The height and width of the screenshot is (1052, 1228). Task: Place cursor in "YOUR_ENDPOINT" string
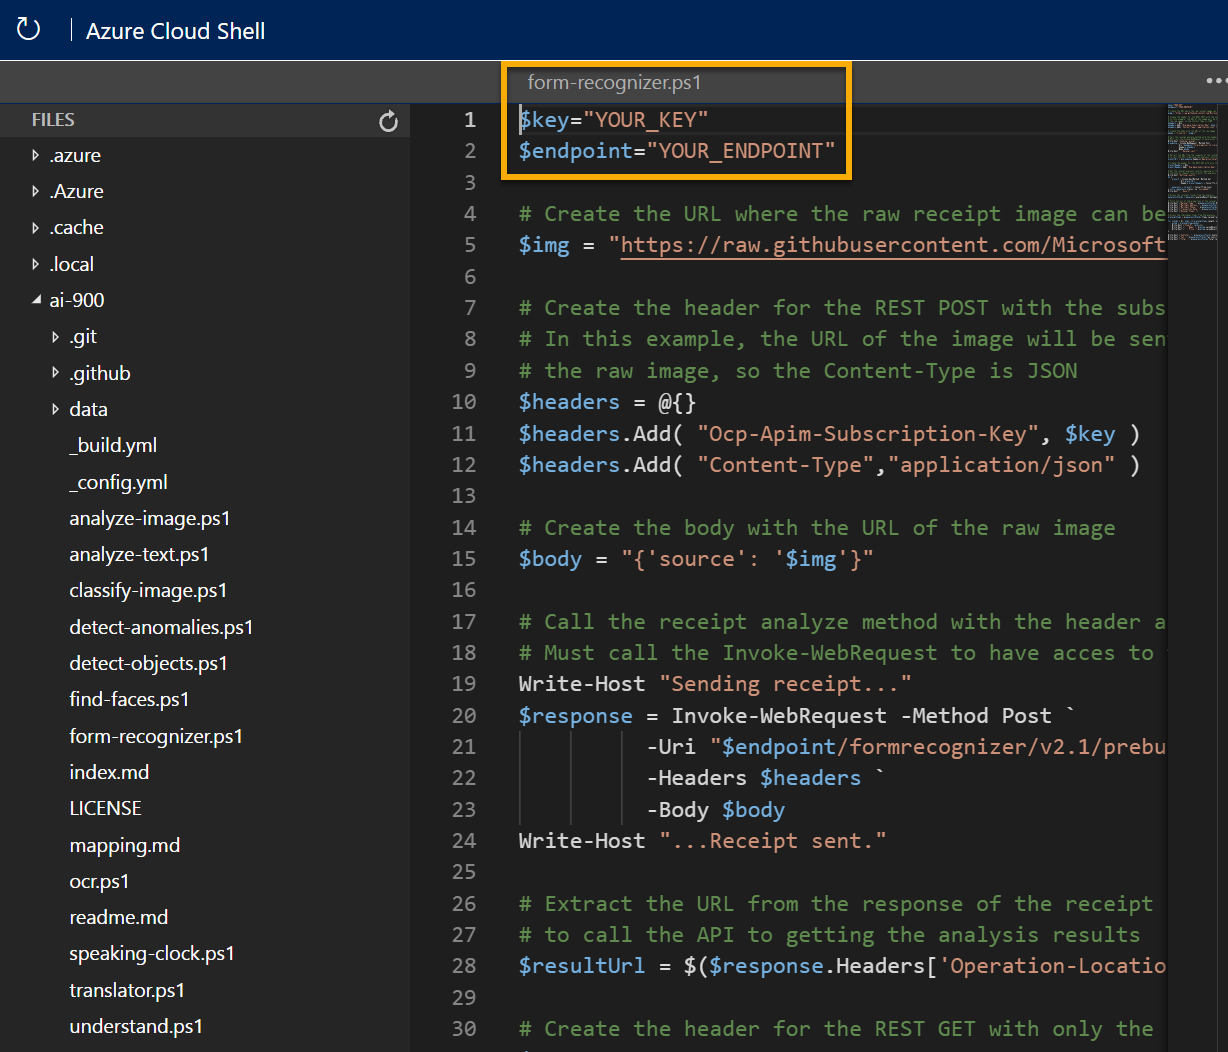point(741,151)
